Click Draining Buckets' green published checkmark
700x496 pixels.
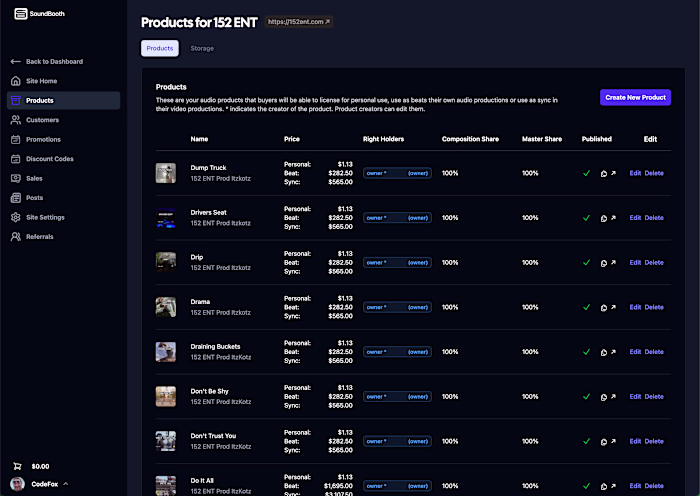coord(587,352)
